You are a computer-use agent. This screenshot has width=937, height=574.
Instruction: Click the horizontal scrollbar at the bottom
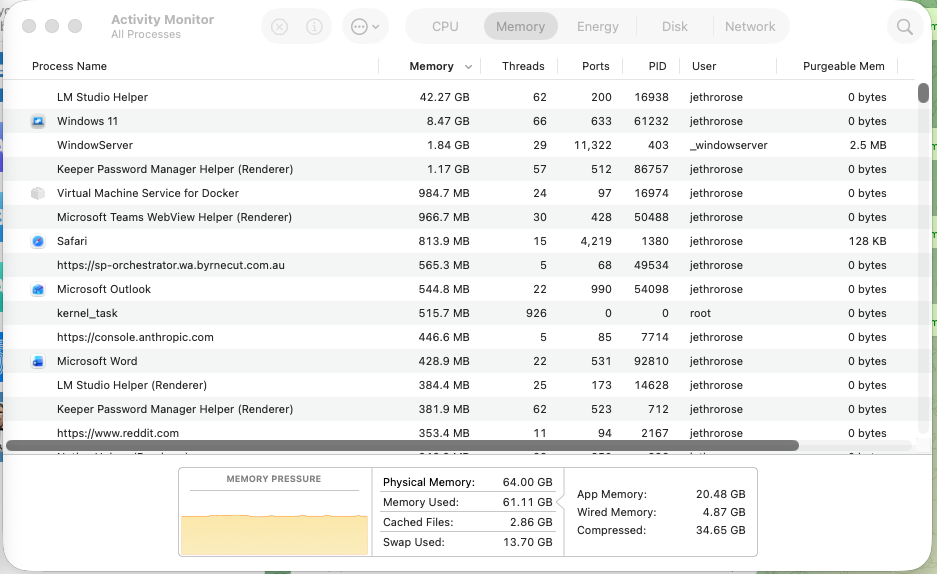click(402, 446)
